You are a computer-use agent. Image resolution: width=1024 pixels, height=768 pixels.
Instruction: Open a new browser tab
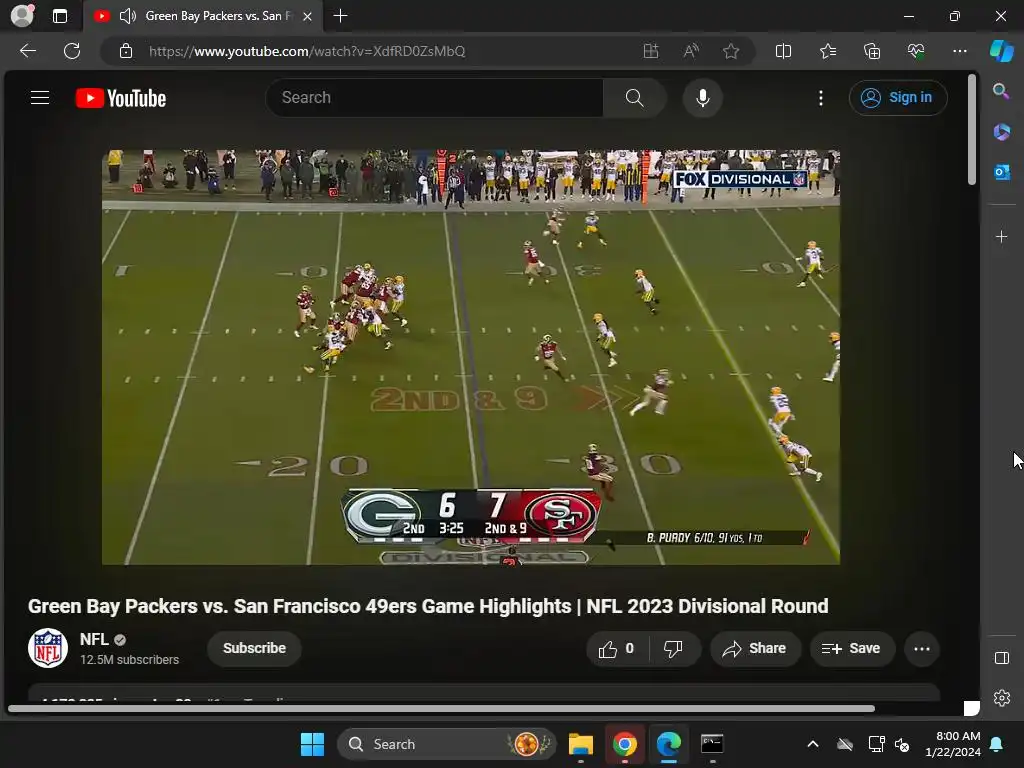(x=340, y=16)
